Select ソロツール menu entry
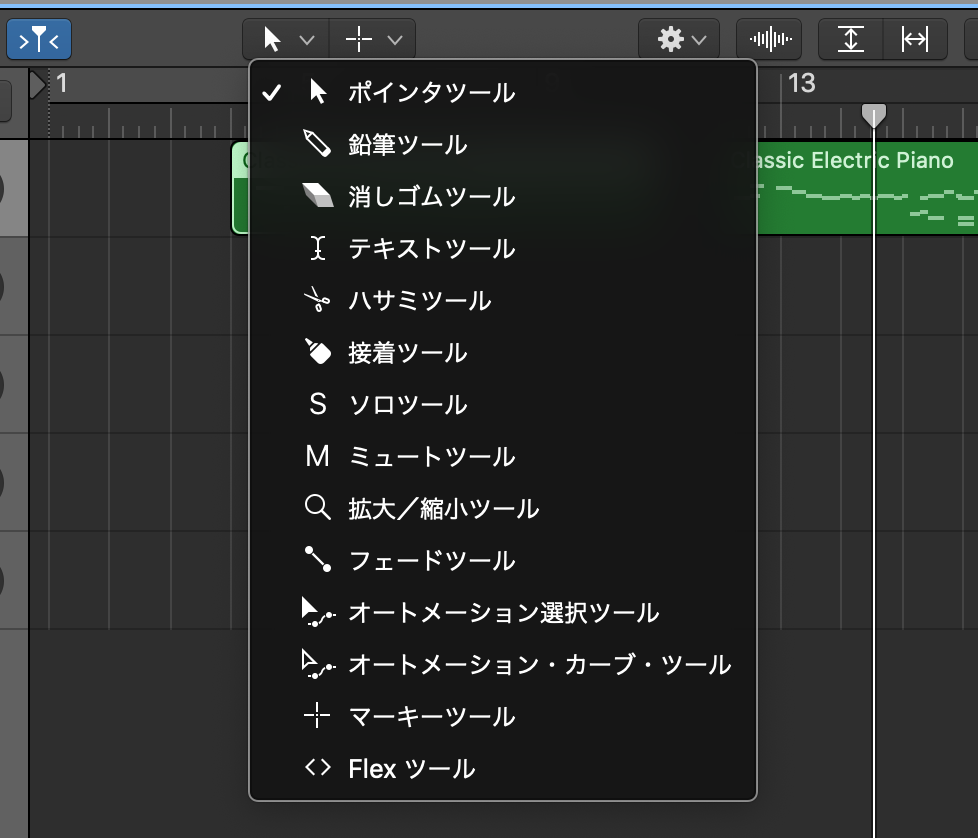 click(x=407, y=405)
